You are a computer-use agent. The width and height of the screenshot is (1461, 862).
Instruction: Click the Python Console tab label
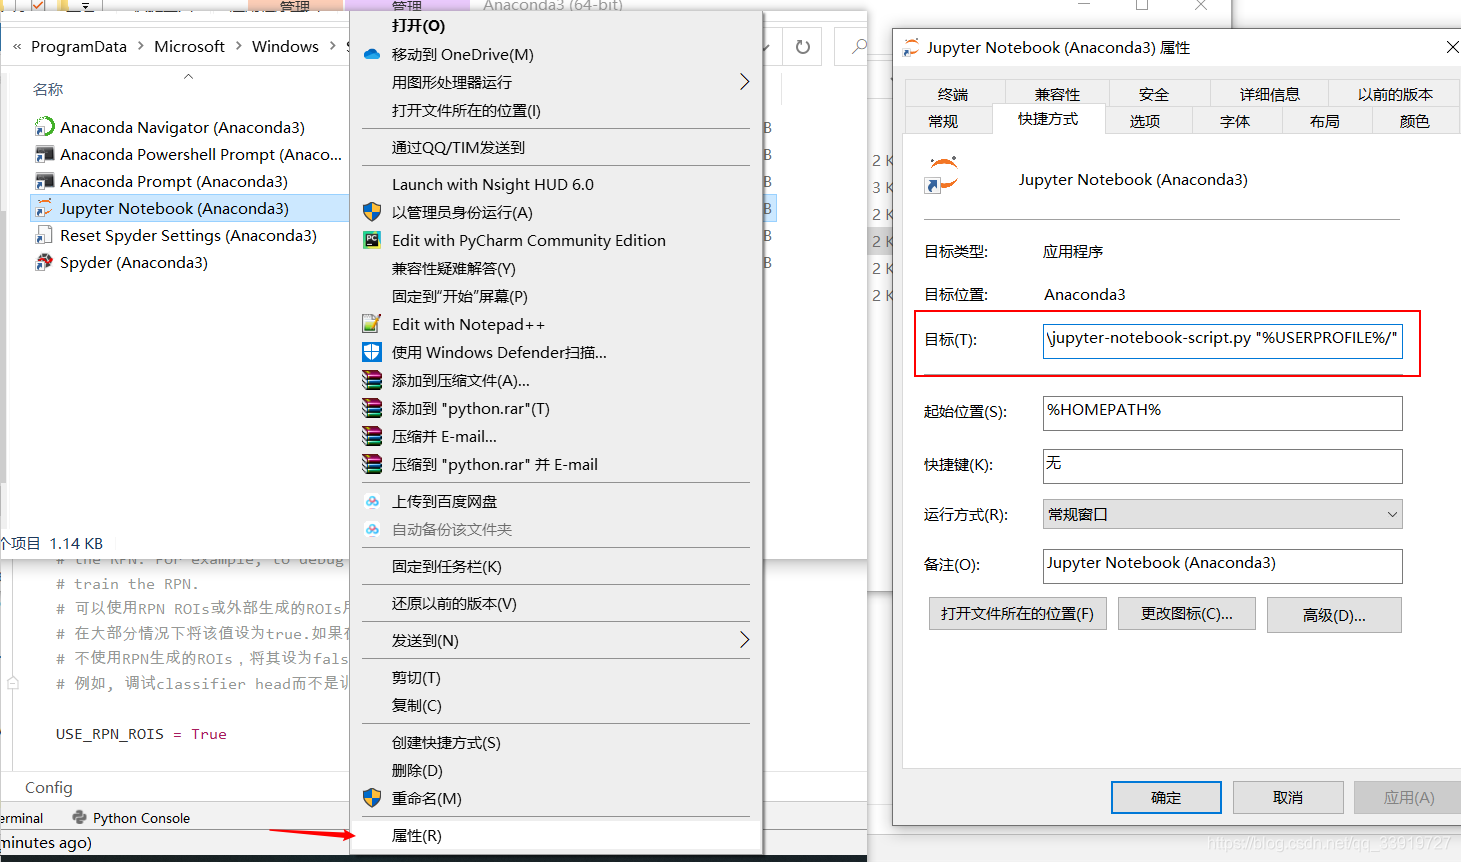tap(141, 818)
